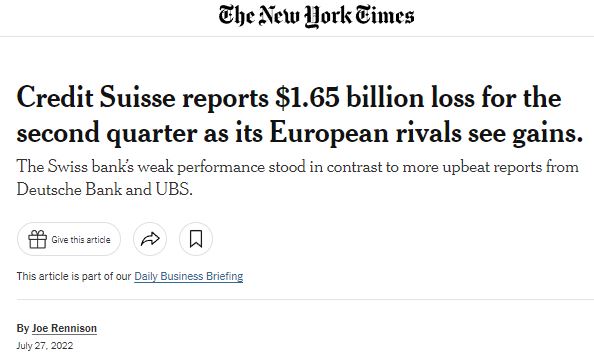Viewport: 594px width, 363px height.
Task: Click the subheading about Deutsche Bank and UBS
Action: [297, 178]
